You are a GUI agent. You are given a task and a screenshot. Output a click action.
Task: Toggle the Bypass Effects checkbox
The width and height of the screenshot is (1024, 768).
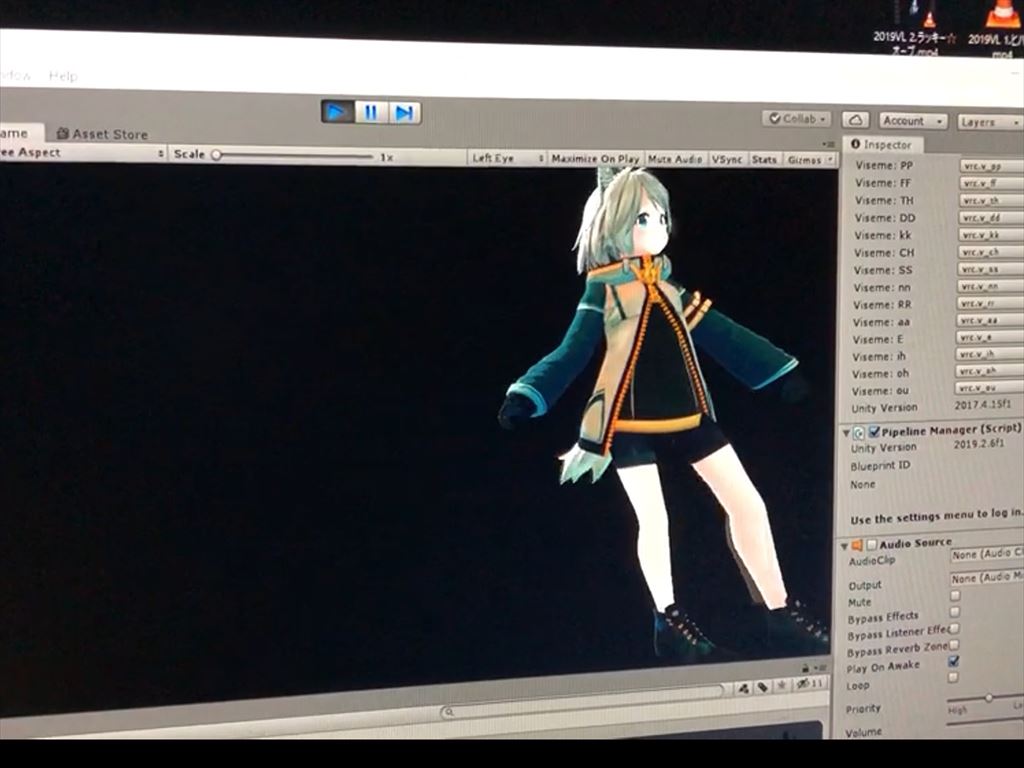pyautogui.click(x=955, y=612)
